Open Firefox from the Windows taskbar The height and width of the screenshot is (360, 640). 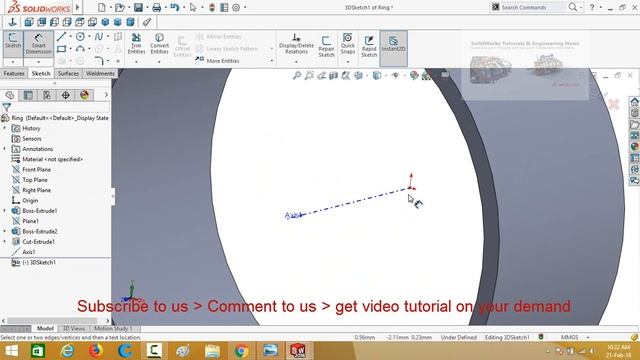tap(96, 351)
